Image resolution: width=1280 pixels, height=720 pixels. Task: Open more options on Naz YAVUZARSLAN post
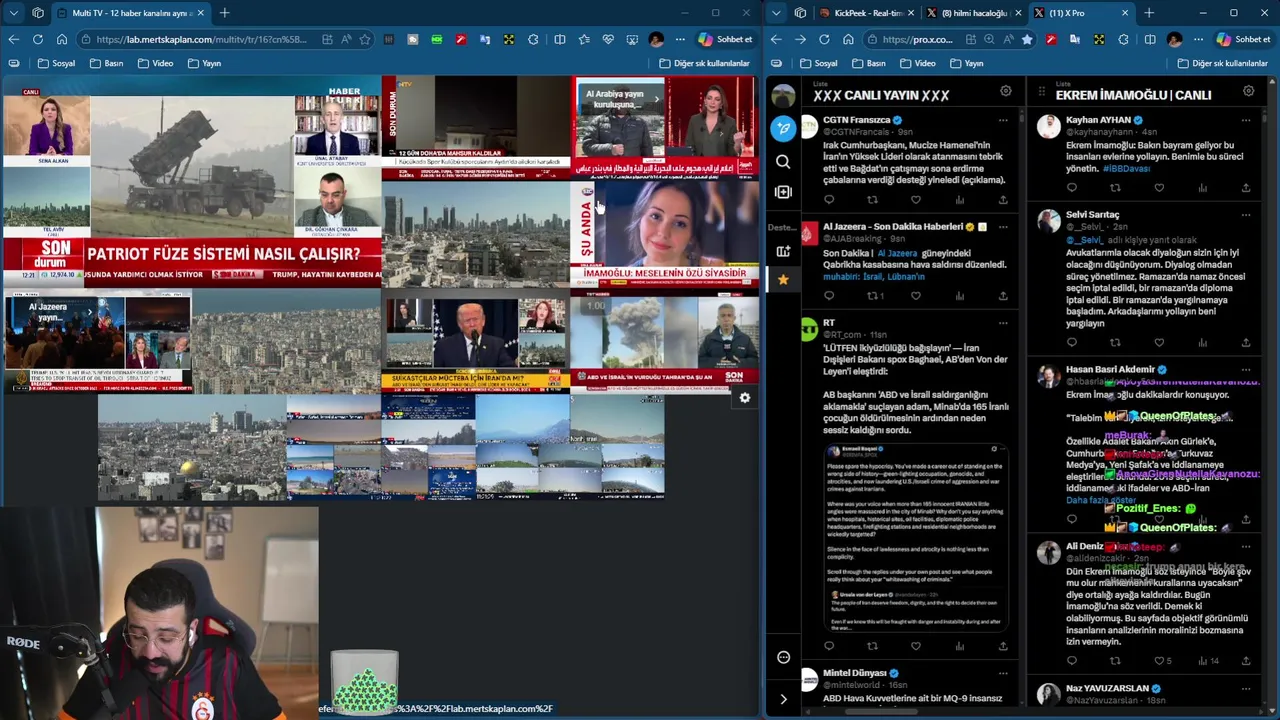tap(1246, 689)
